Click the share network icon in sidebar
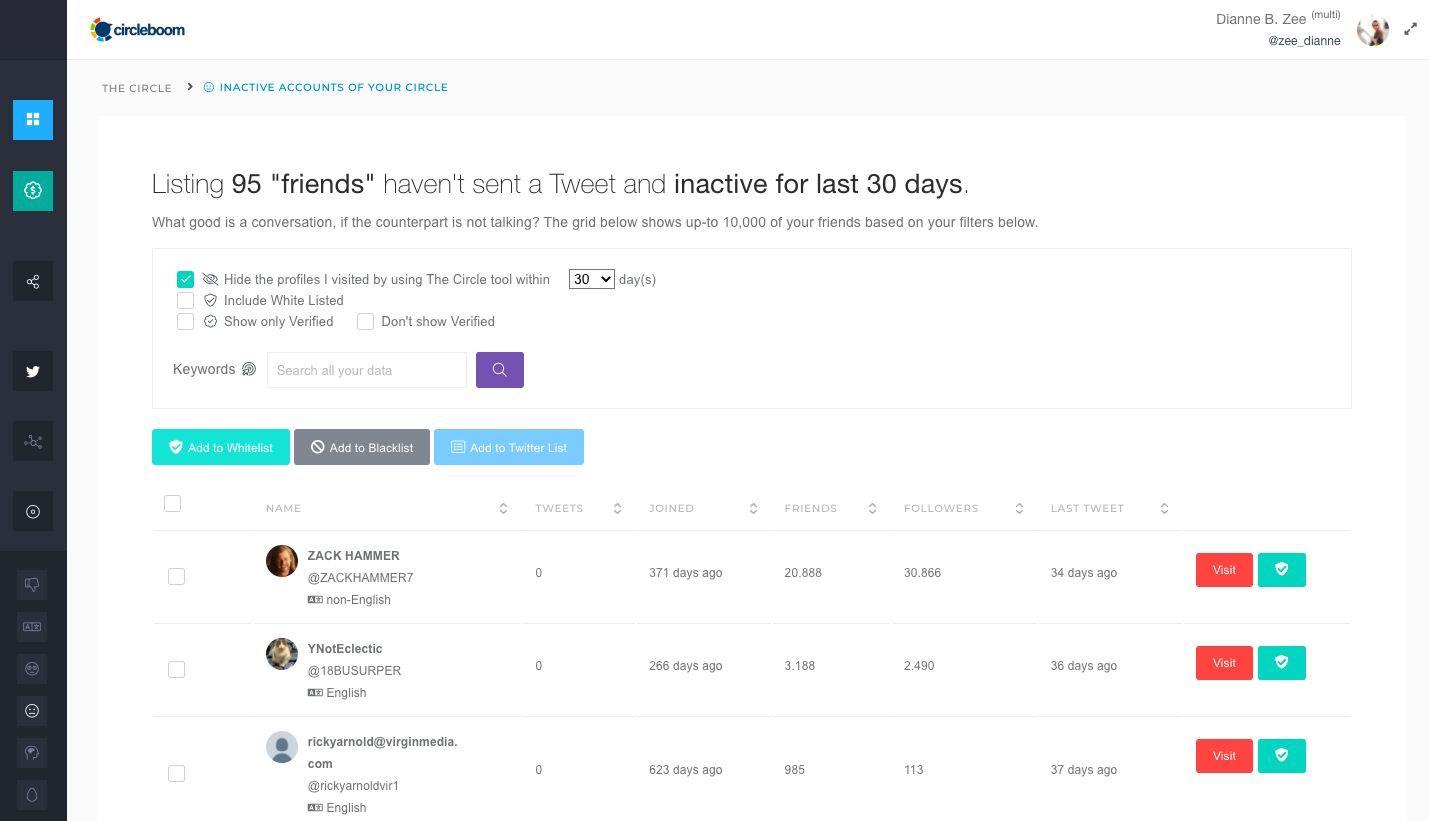This screenshot has height=821, width=1429. (33, 281)
